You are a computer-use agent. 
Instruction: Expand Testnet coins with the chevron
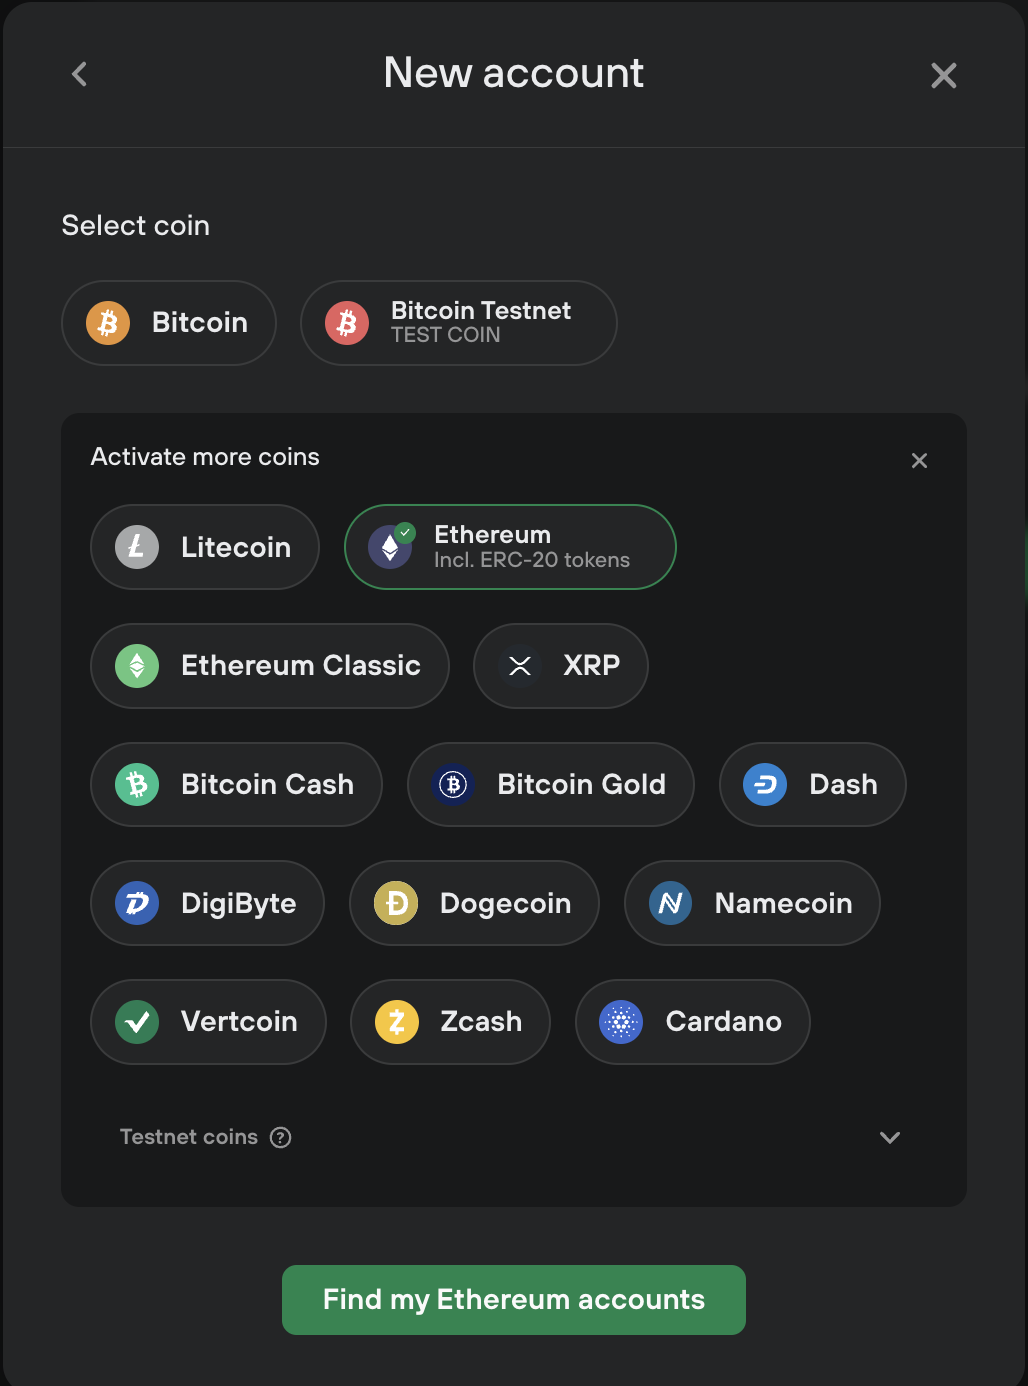pos(890,1137)
